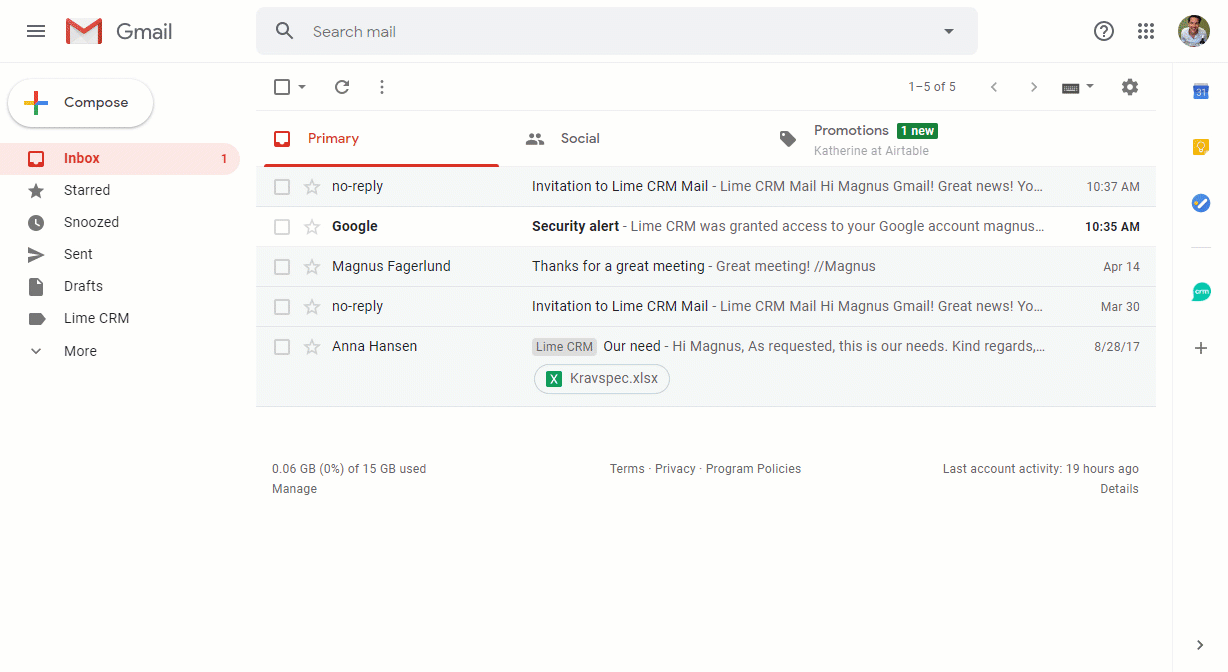This screenshot has width=1228, height=672.
Task: Click the Gmail logo
Action: 119,31
